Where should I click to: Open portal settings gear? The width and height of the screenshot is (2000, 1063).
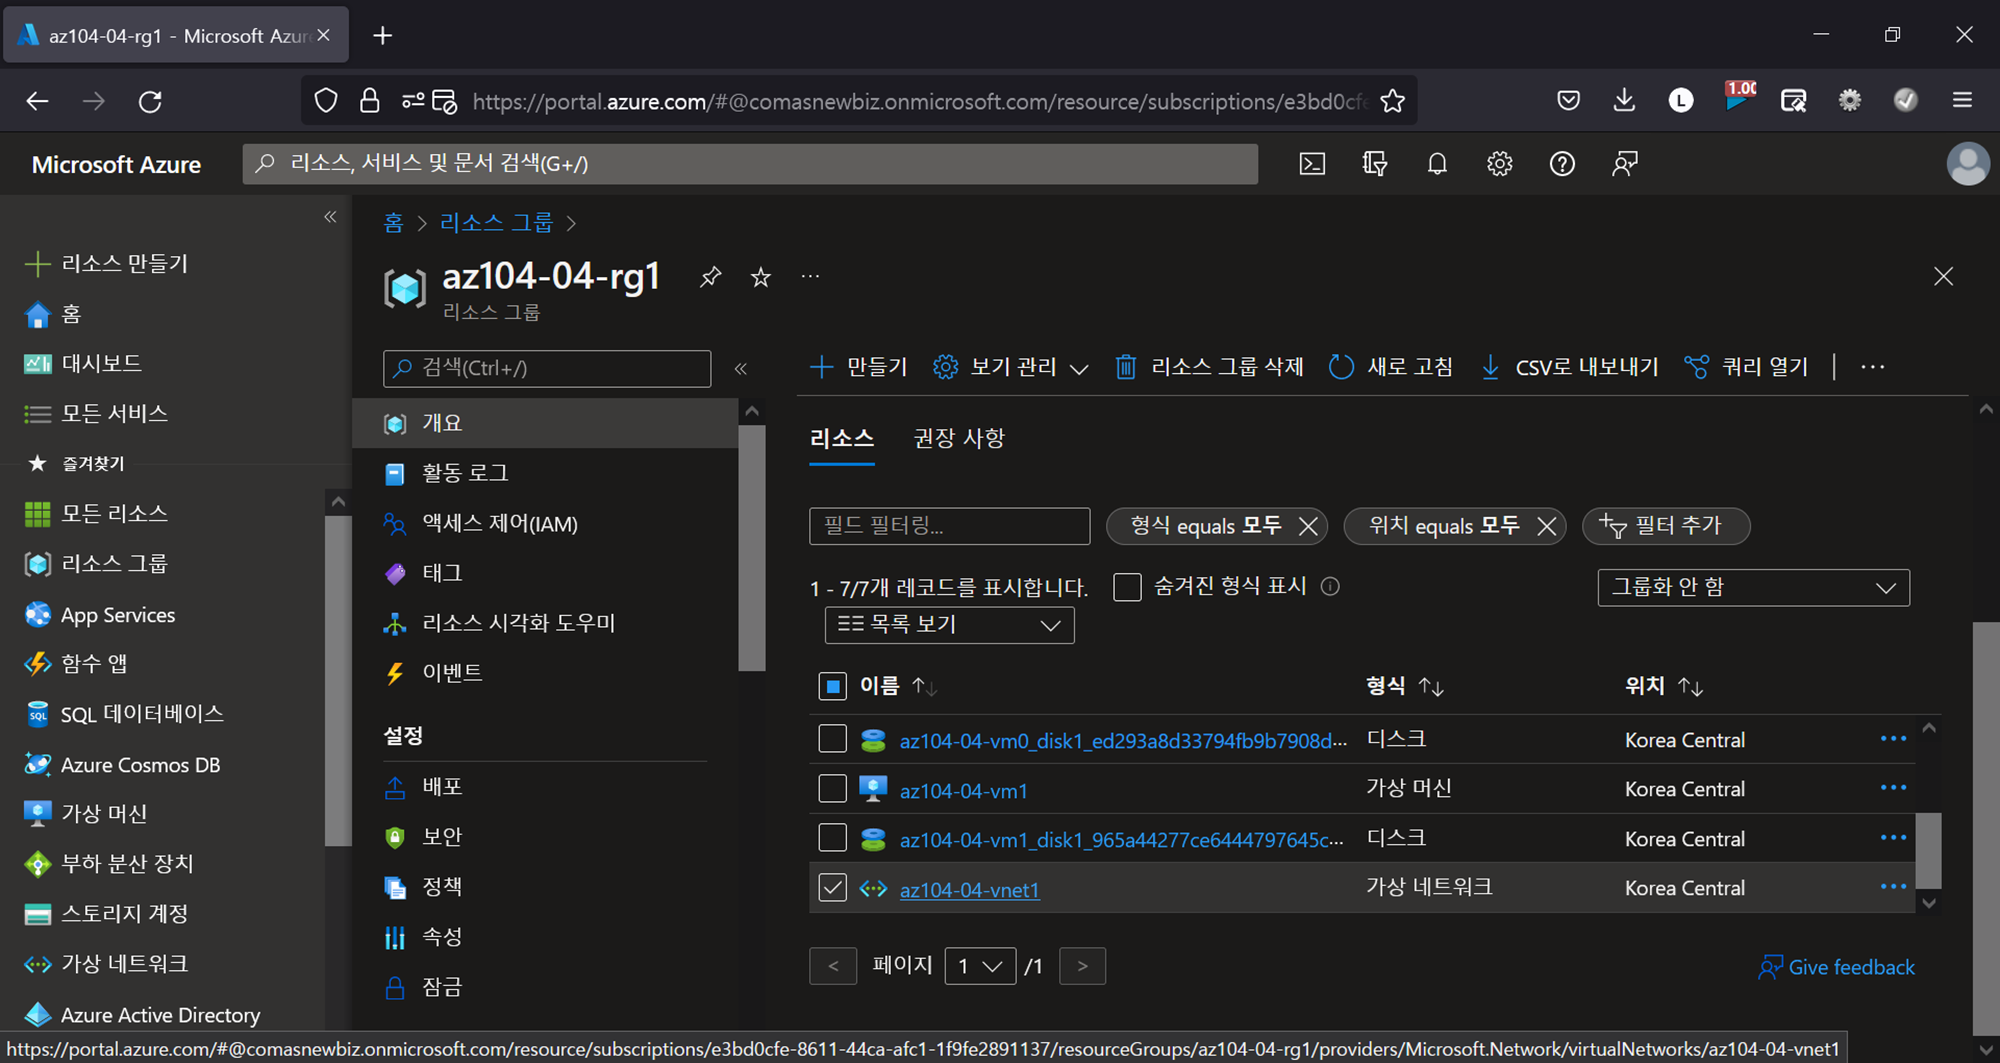pyautogui.click(x=1499, y=164)
